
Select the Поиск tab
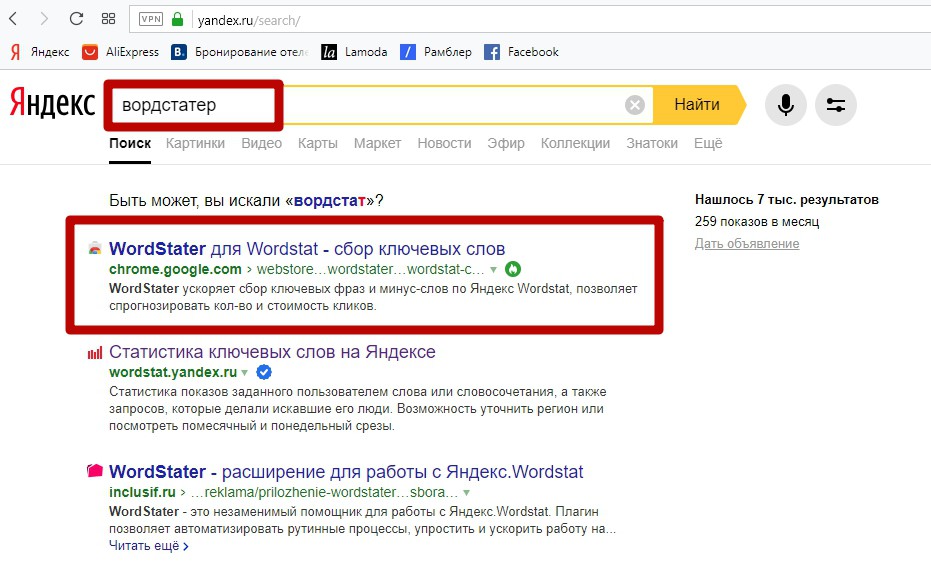click(130, 144)
